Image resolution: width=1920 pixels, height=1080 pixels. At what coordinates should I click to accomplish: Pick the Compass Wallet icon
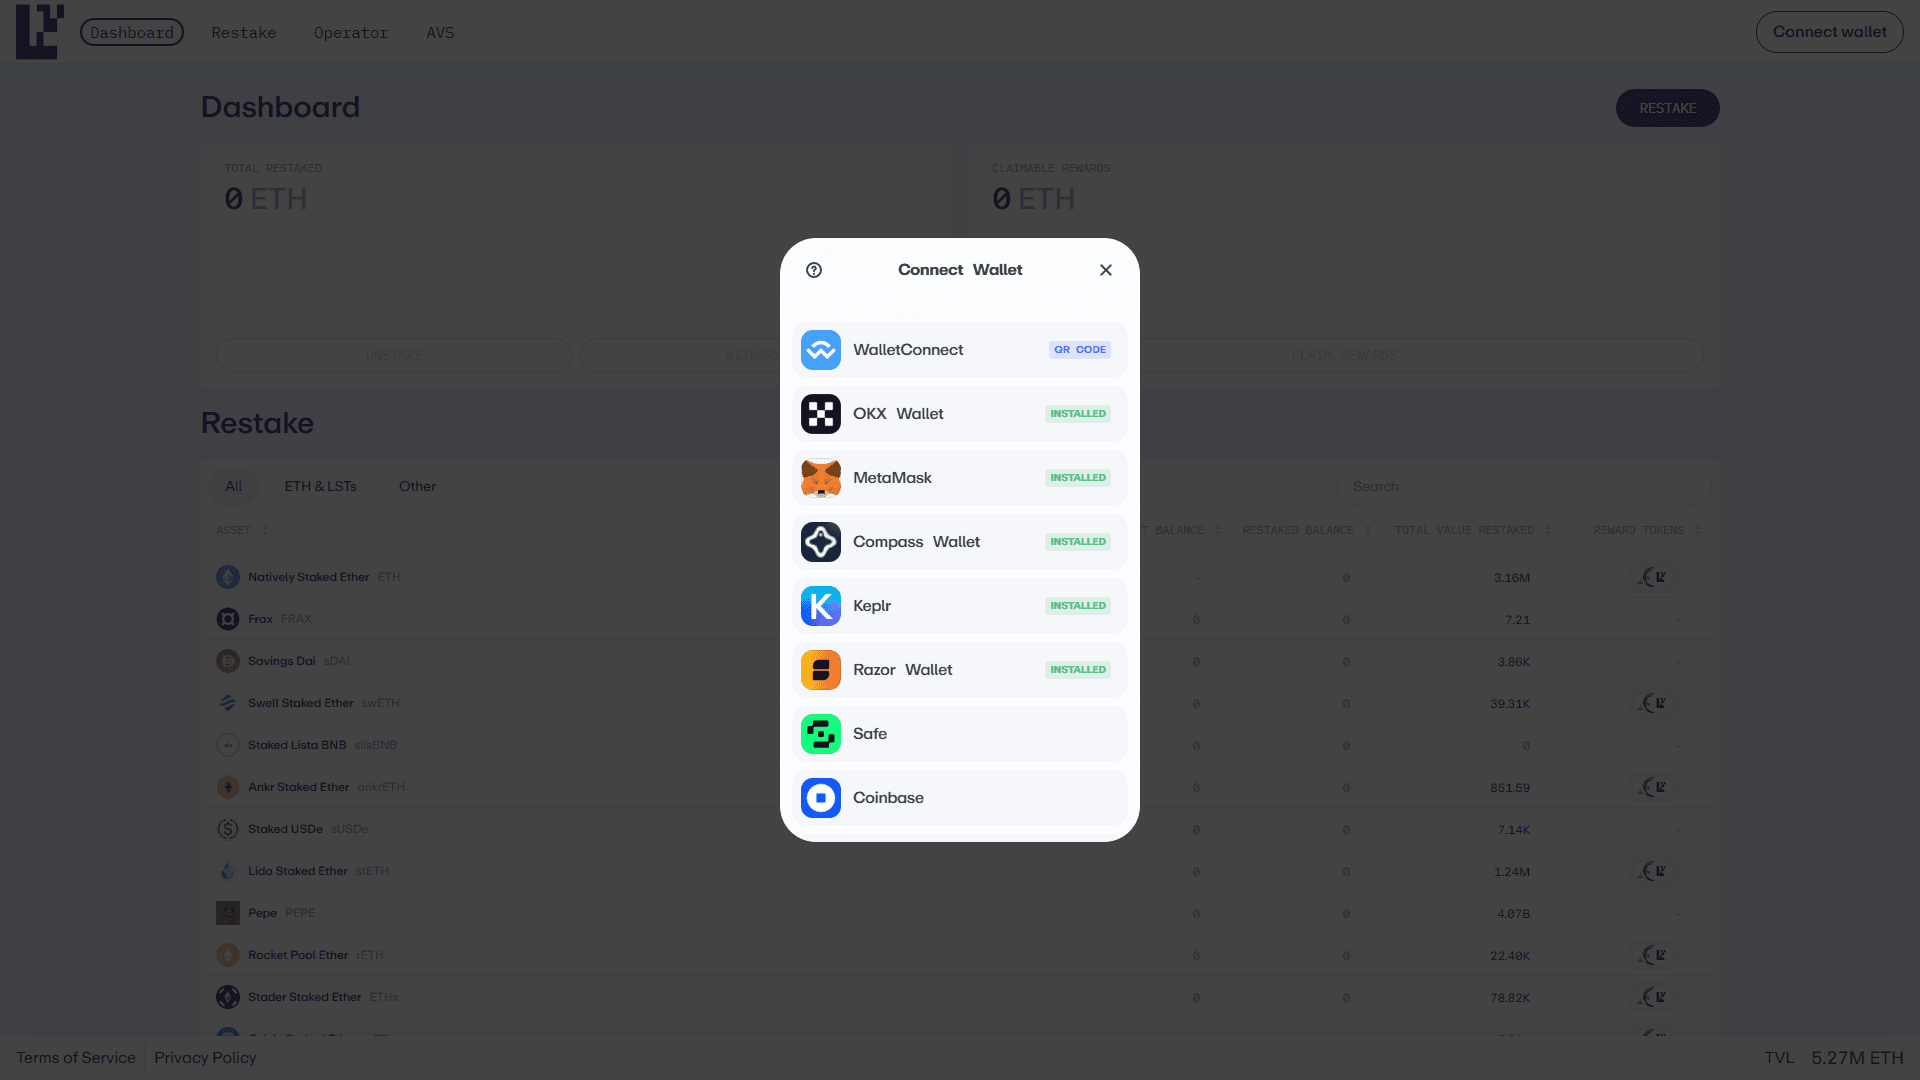click(820, 542)
